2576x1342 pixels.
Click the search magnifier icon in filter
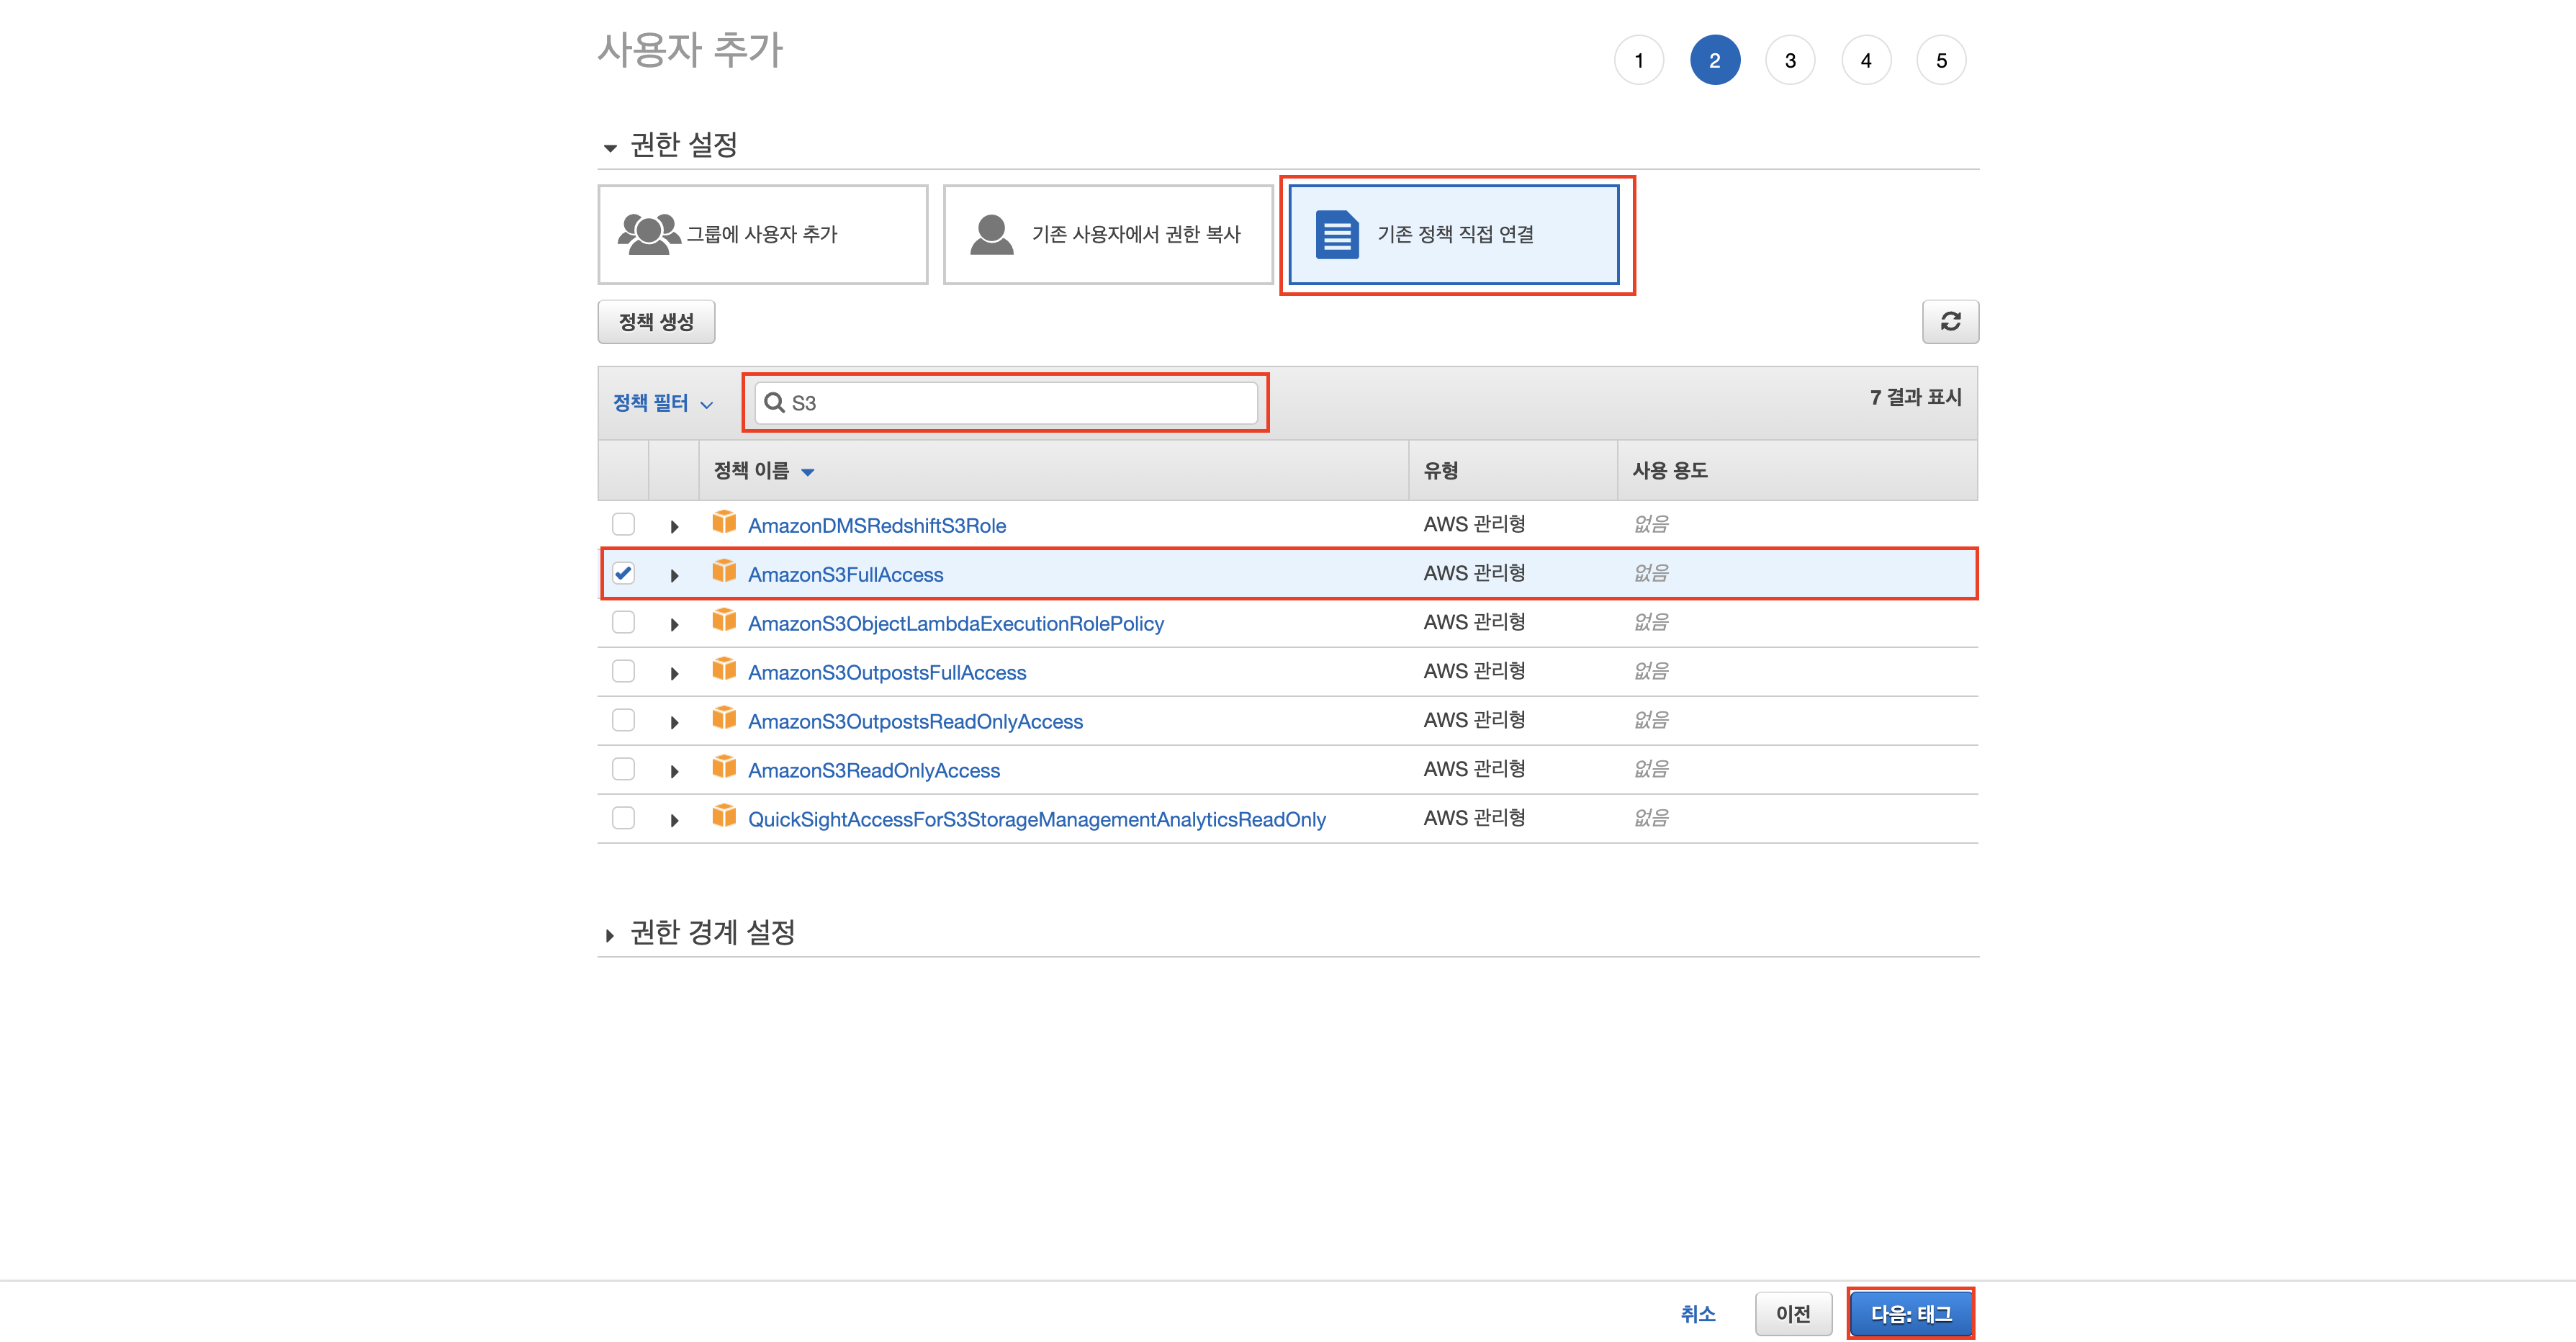click(x=773, y=402)
